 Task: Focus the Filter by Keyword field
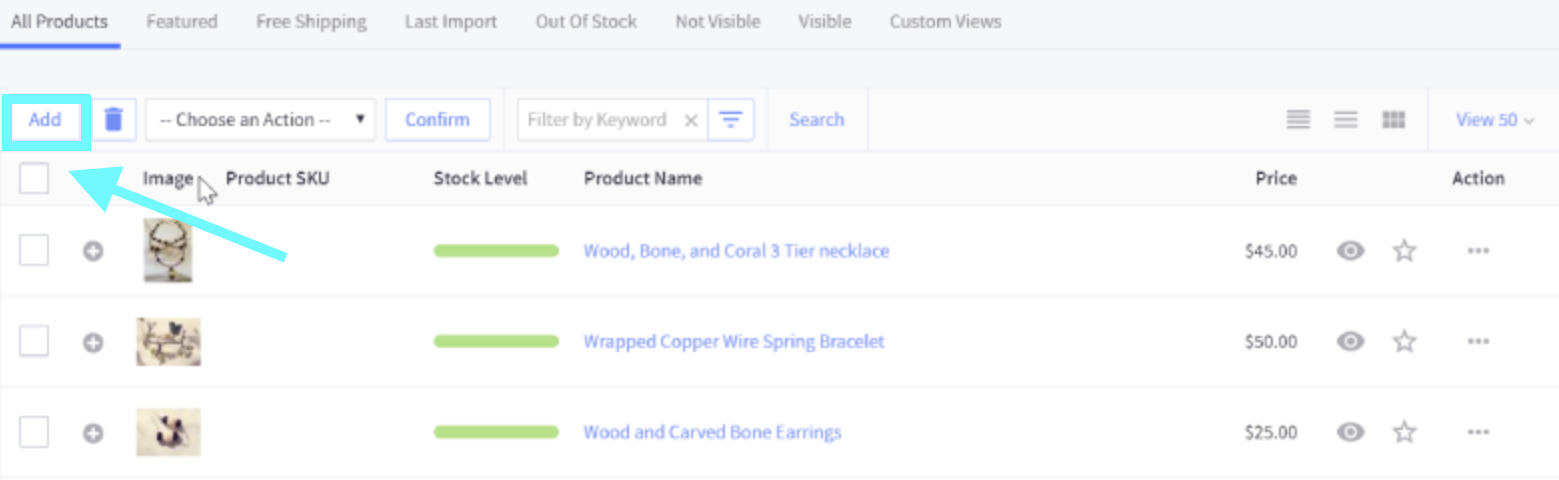pos(596,120)
